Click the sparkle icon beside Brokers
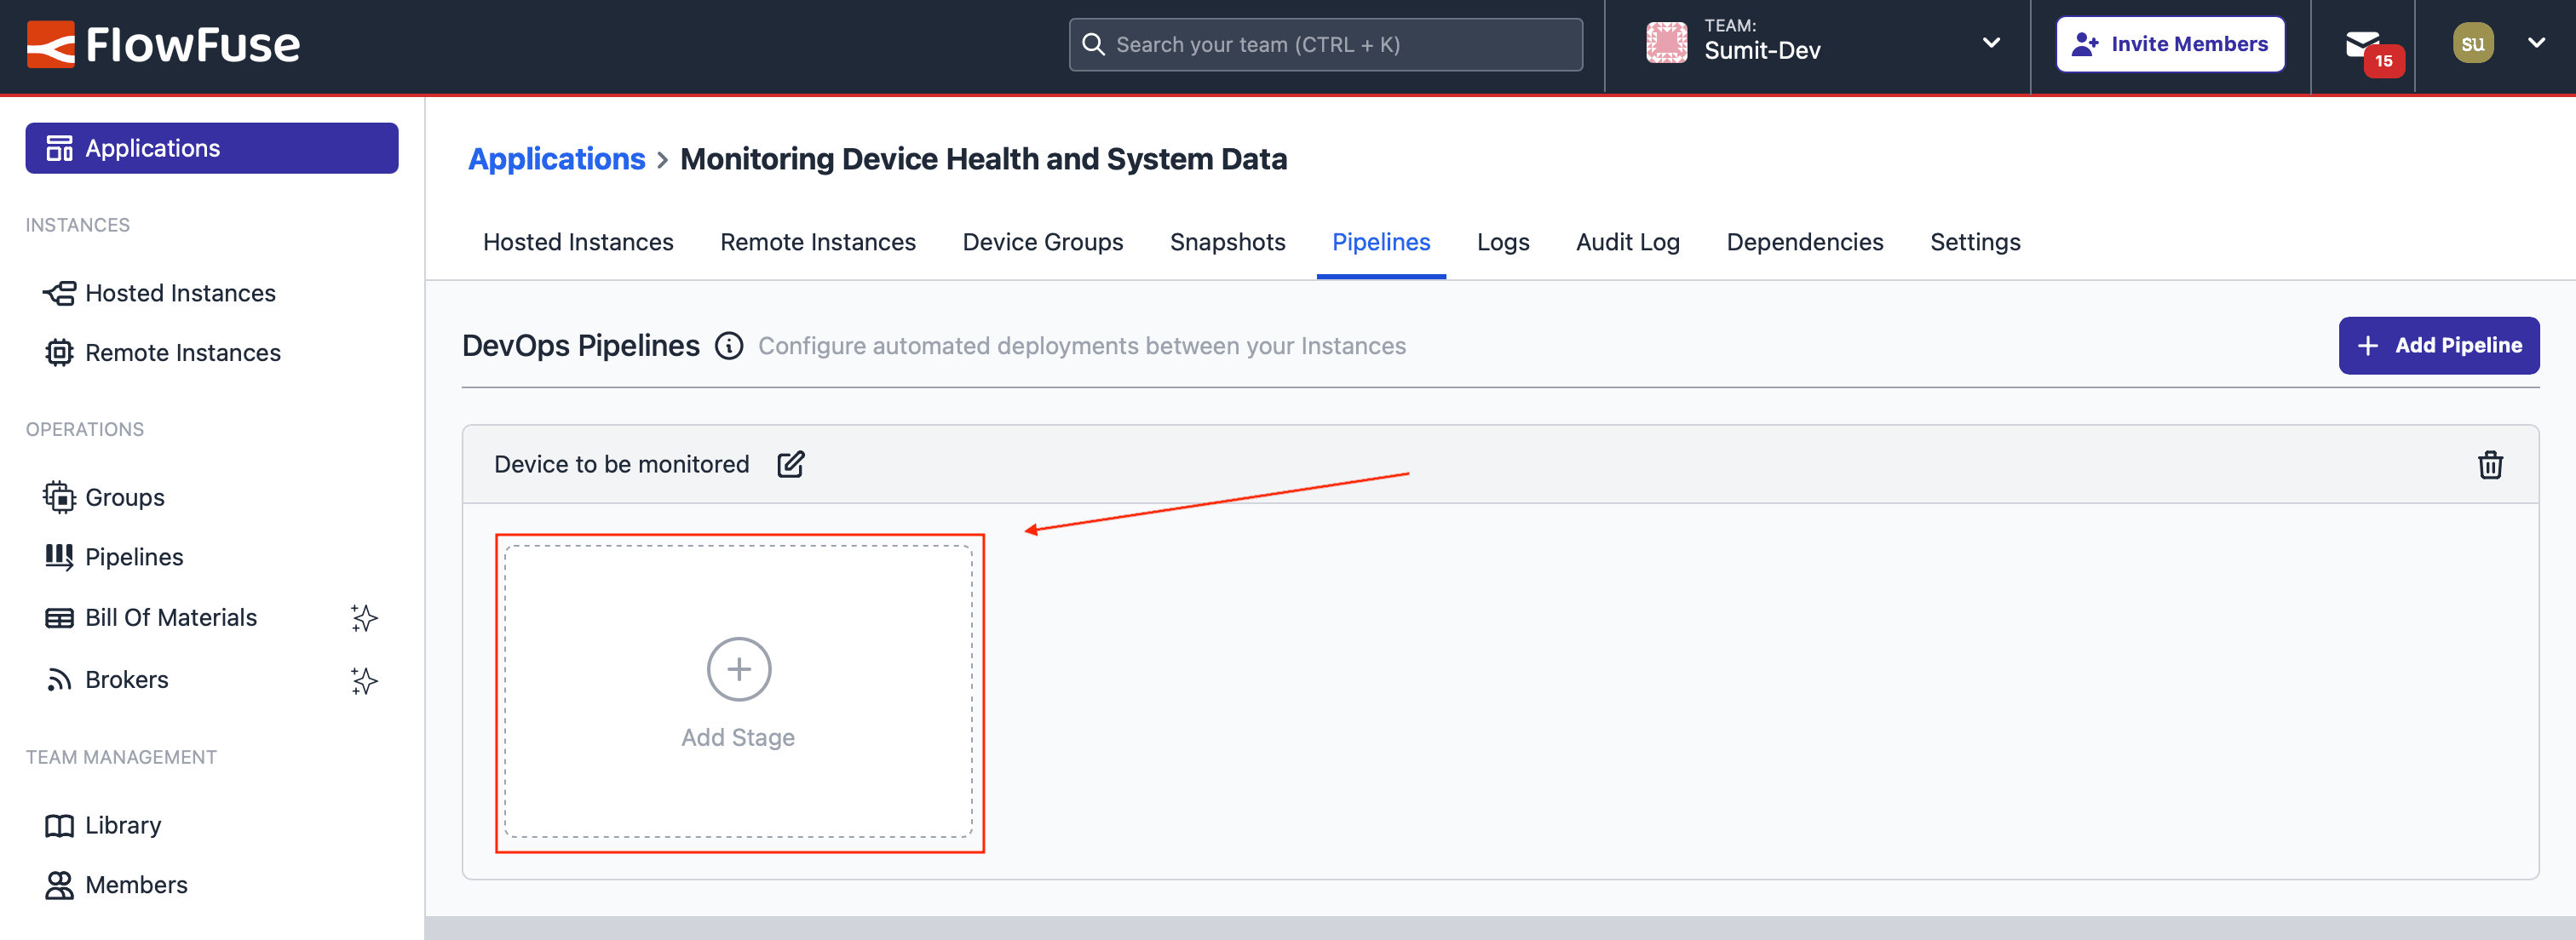This screenshot has height=940, width=2576. click(364, 680)
